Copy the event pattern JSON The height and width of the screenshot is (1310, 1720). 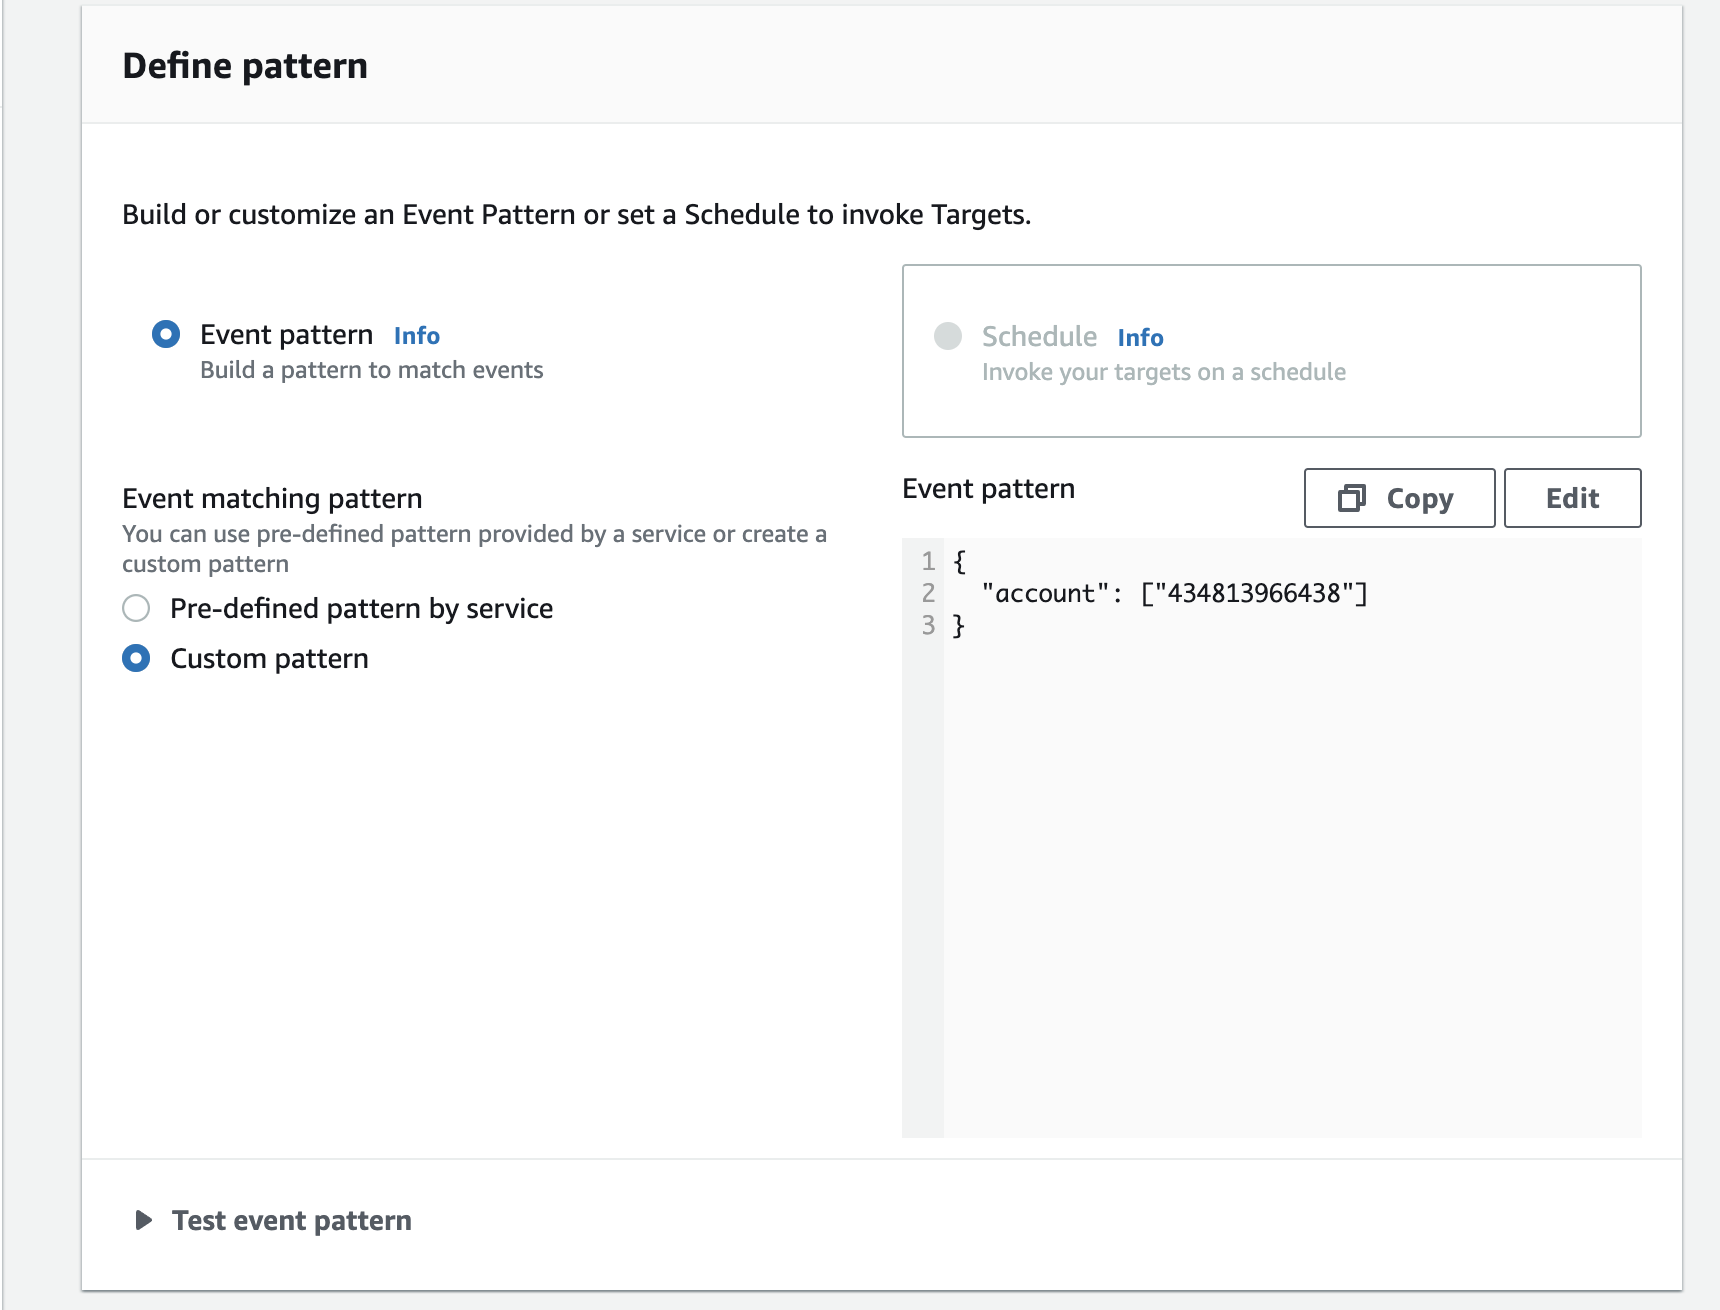[1398, 498]
